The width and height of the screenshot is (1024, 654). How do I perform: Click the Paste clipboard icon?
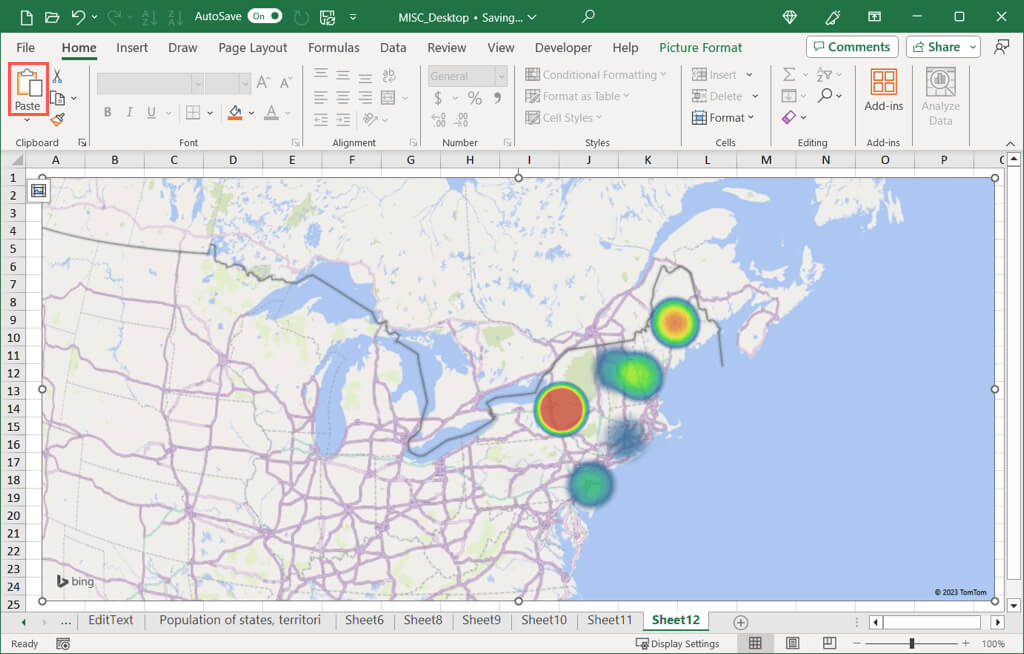pyautogui.click(x=28, y=83)
